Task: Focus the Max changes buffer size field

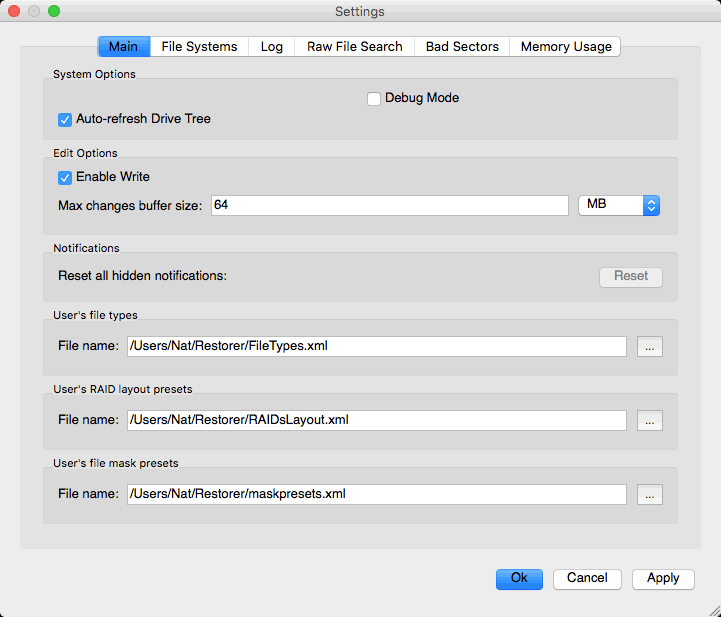Action: [x=389, y=205]
